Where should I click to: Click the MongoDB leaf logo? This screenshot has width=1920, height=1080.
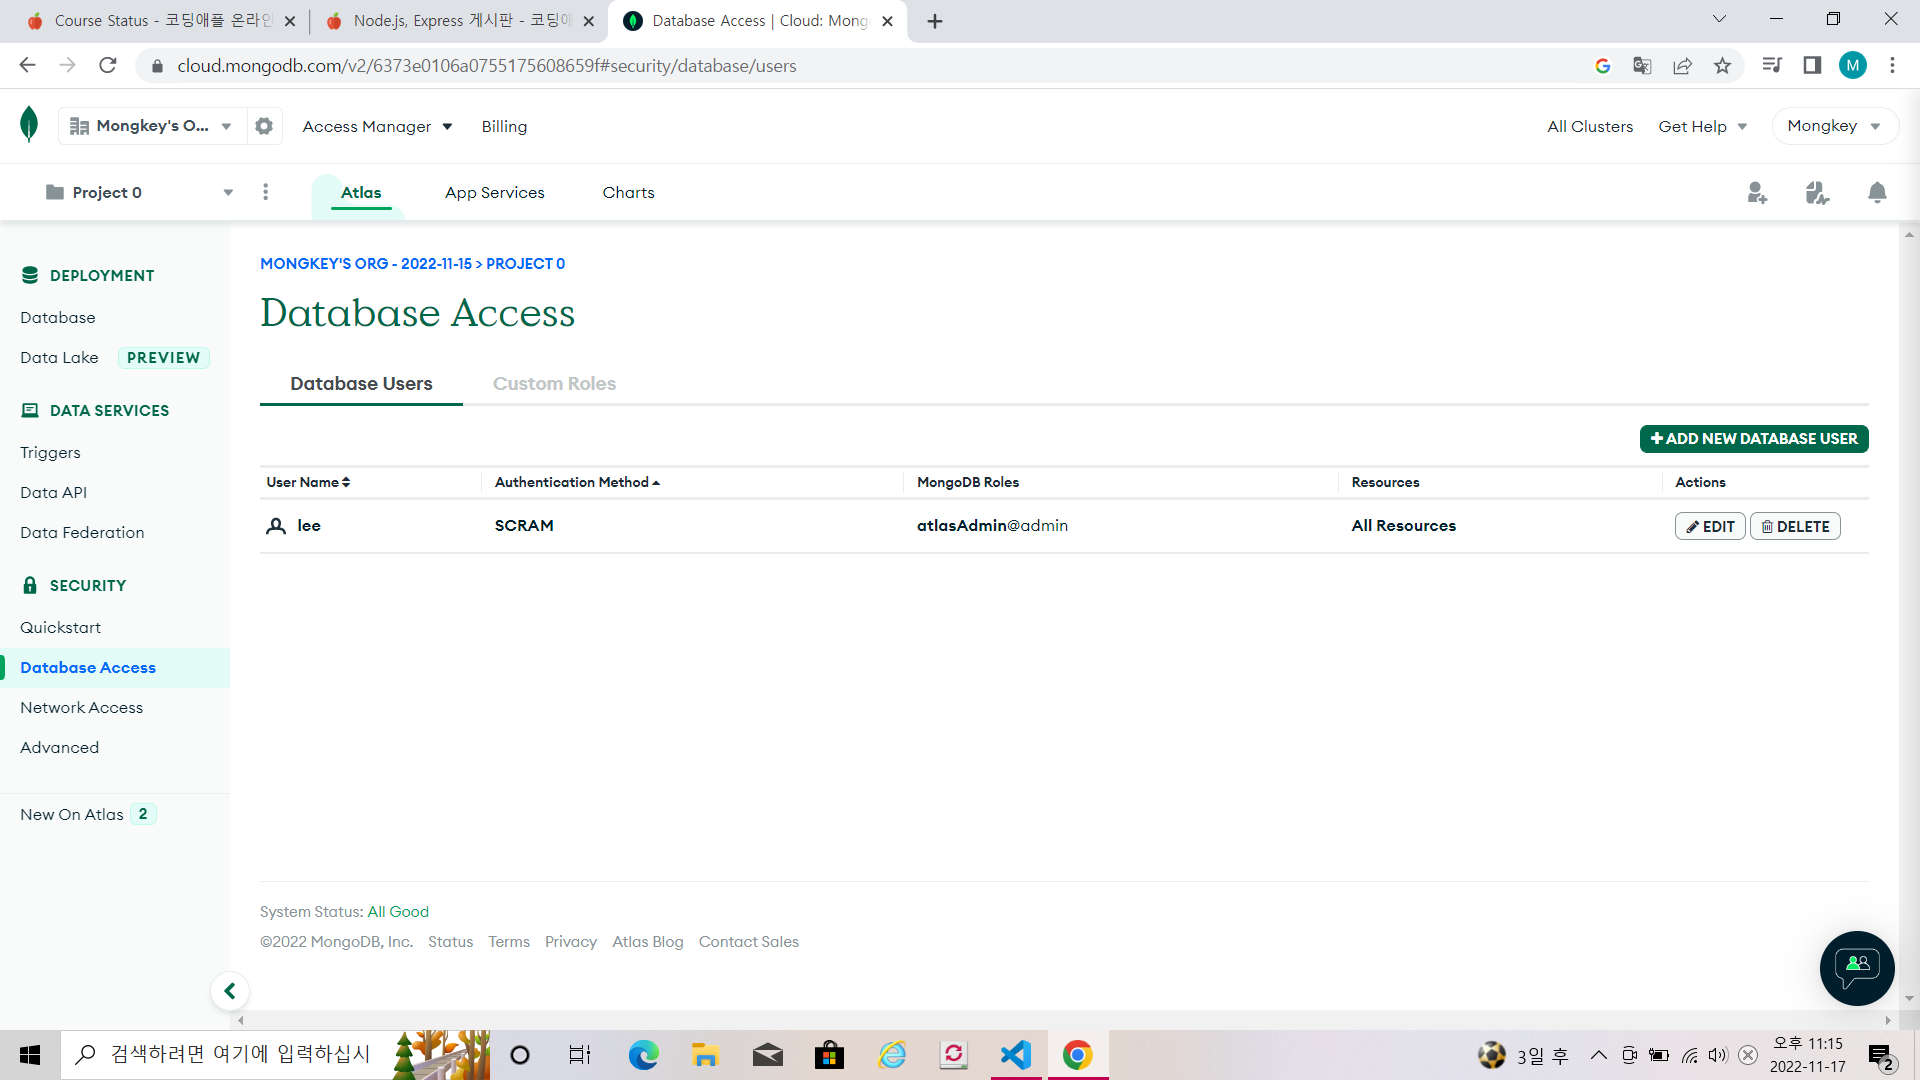pyautogui.click(x=29, y=125)
